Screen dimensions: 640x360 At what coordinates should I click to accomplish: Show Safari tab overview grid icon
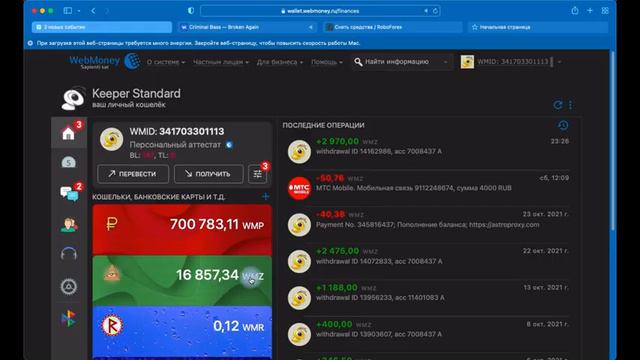605,11
